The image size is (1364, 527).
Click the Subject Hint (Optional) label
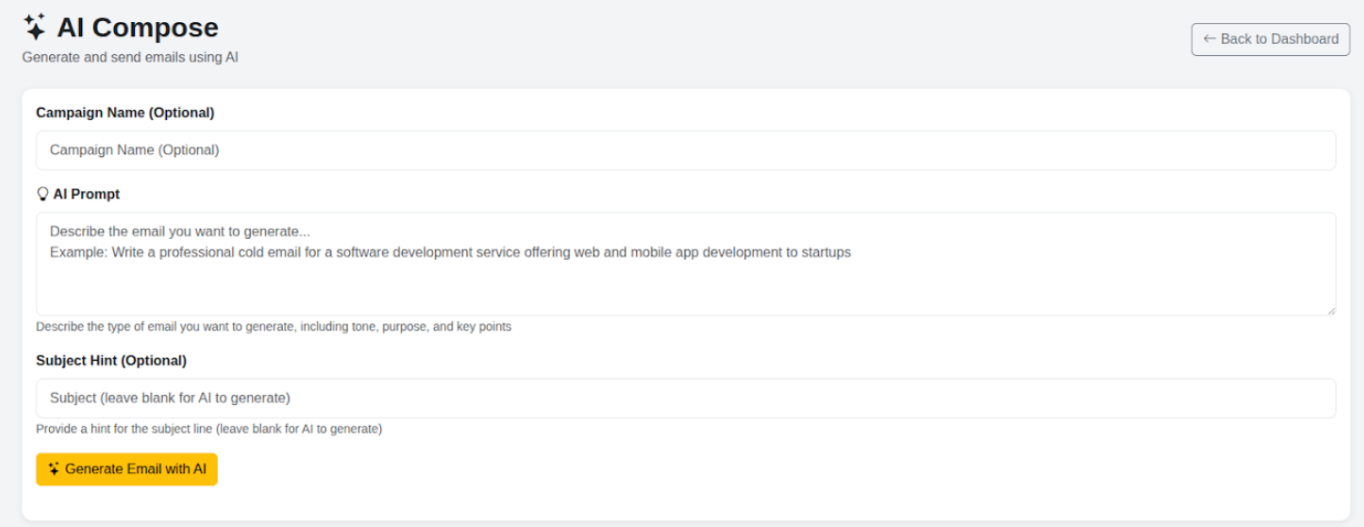(111, 360)
